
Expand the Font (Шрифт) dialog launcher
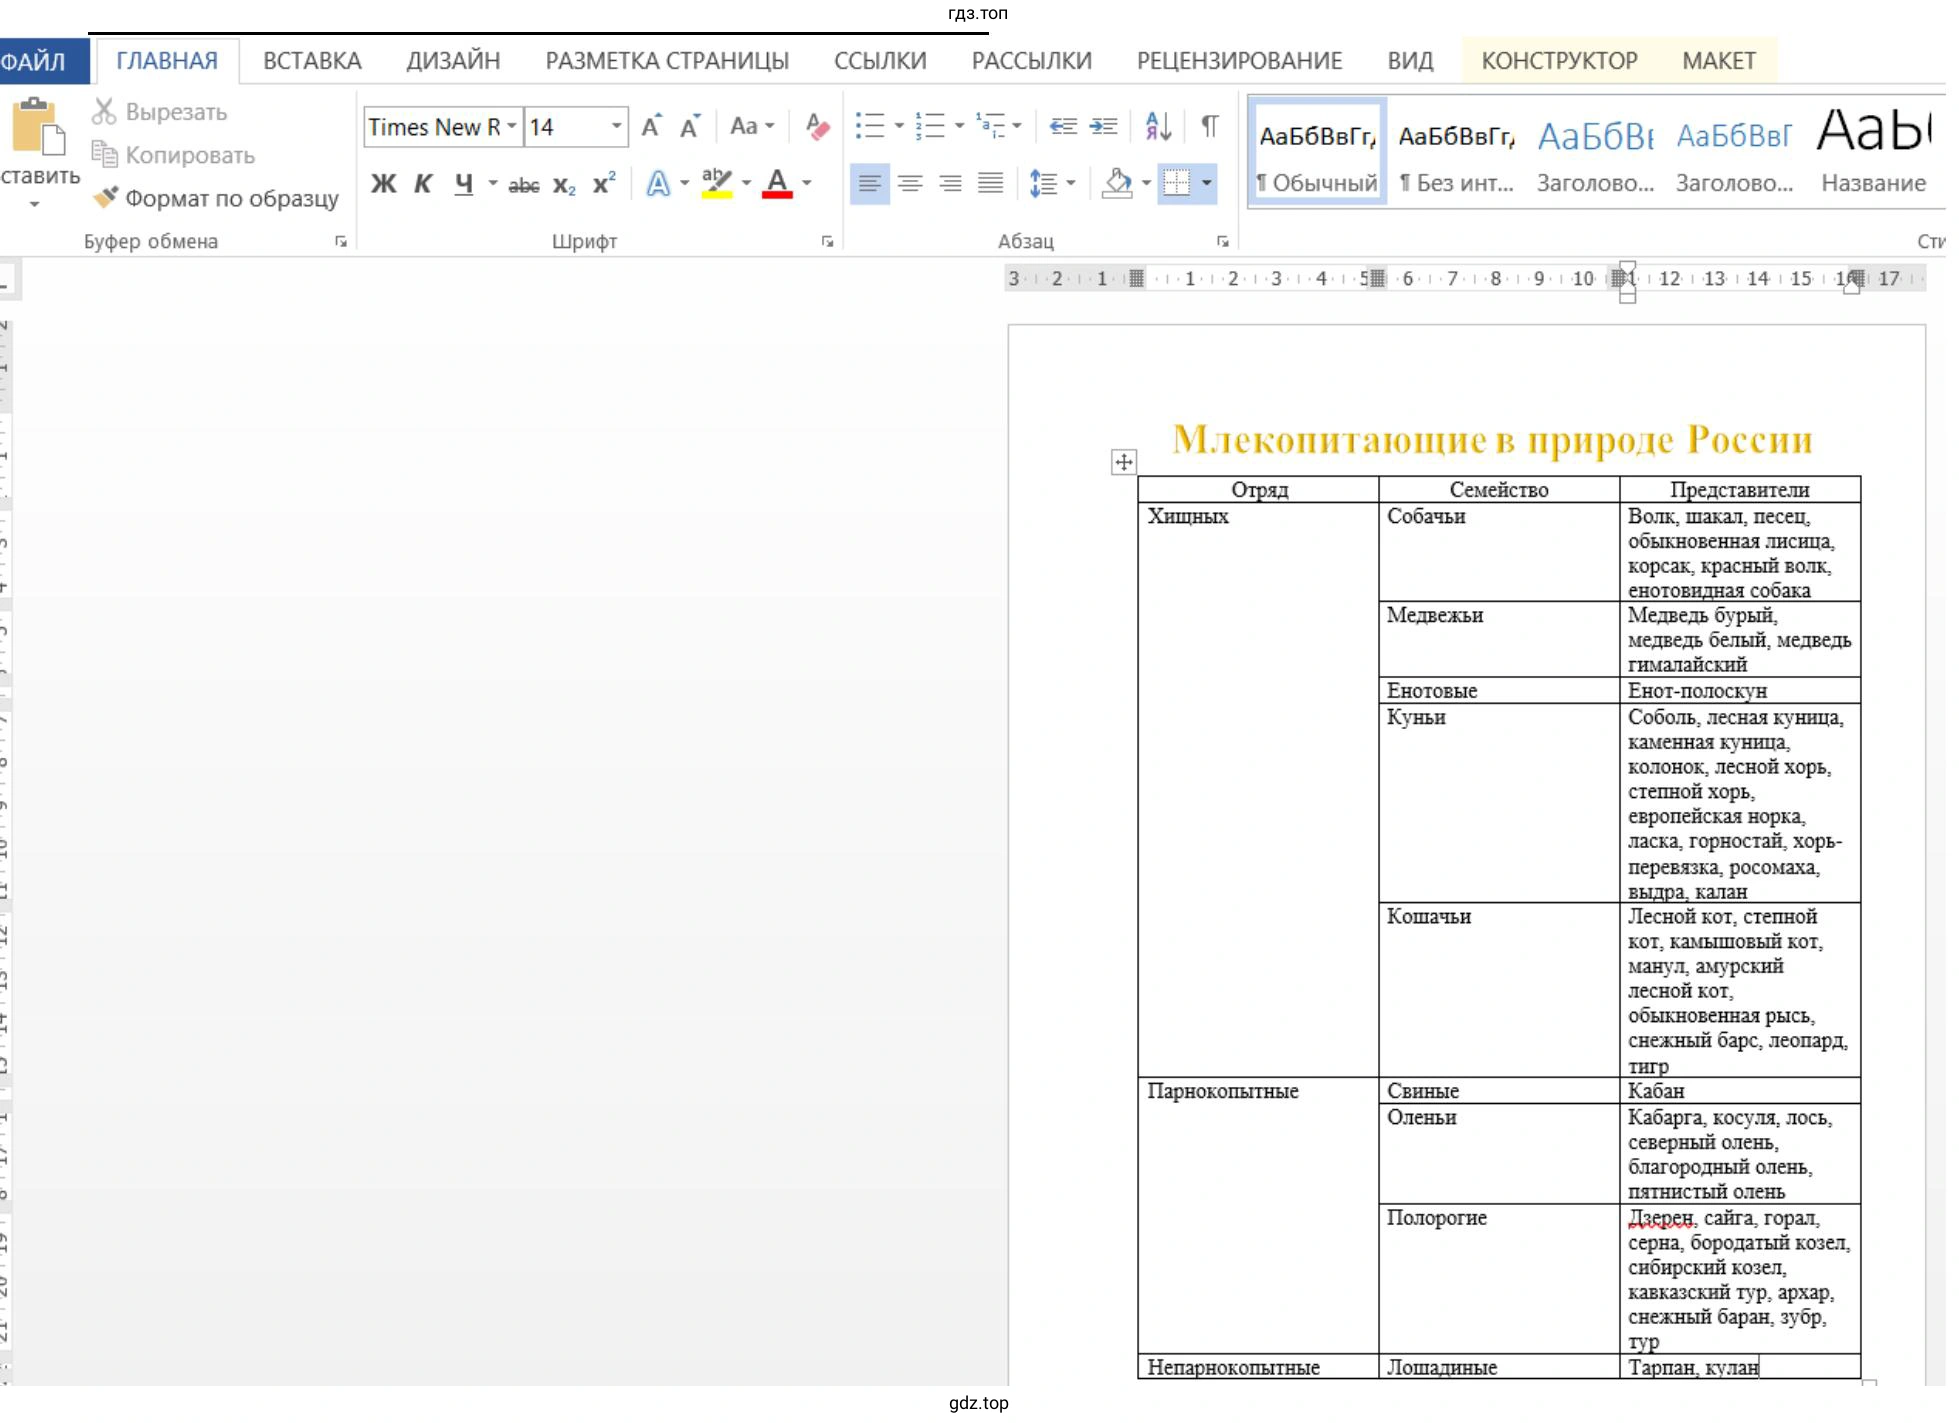[x=827, y=241]
